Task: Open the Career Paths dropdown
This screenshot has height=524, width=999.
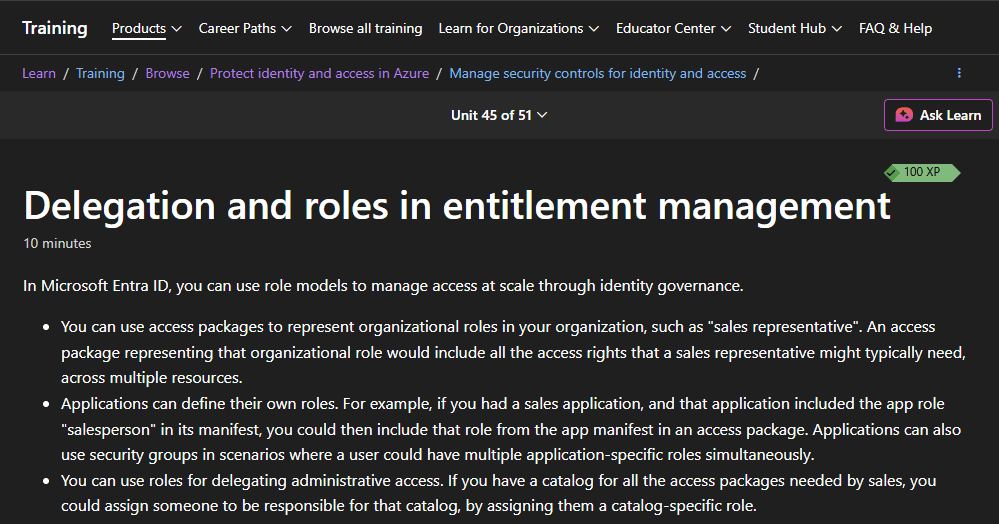Action: point(245,28)
